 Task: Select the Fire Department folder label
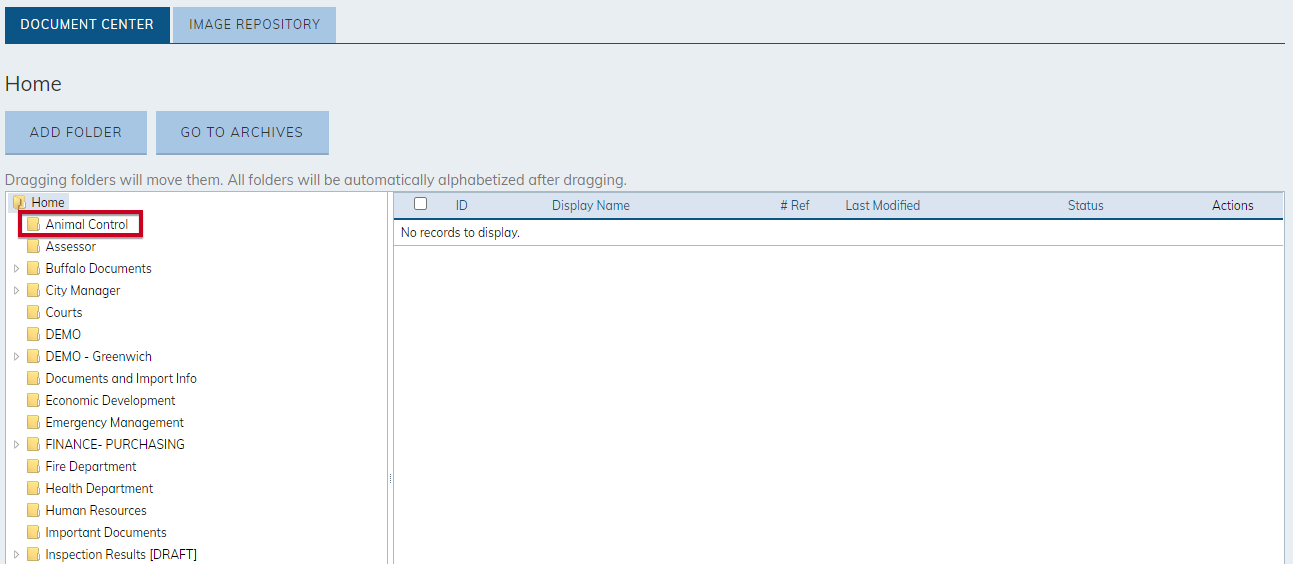(x=91, y=467)
